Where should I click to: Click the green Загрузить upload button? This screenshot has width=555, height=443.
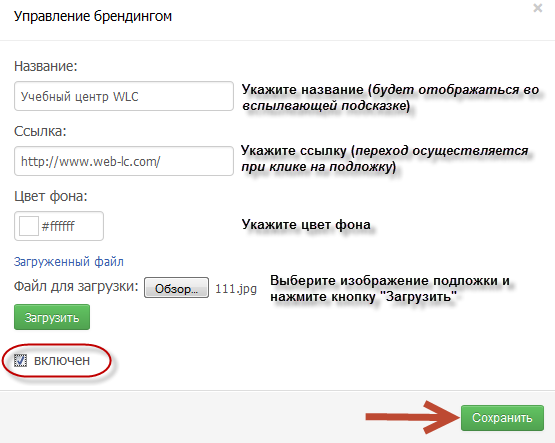pos(52,317)
